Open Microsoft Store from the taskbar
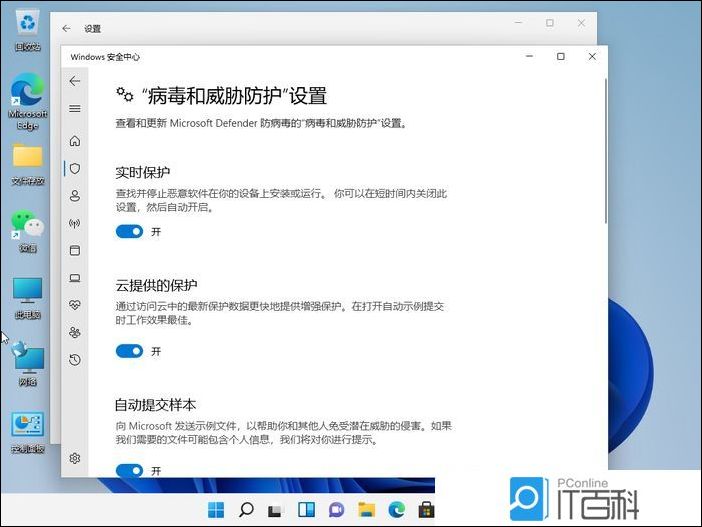Image resolution: width=702 pixels, height=527 pixels. tap(426, 510)
